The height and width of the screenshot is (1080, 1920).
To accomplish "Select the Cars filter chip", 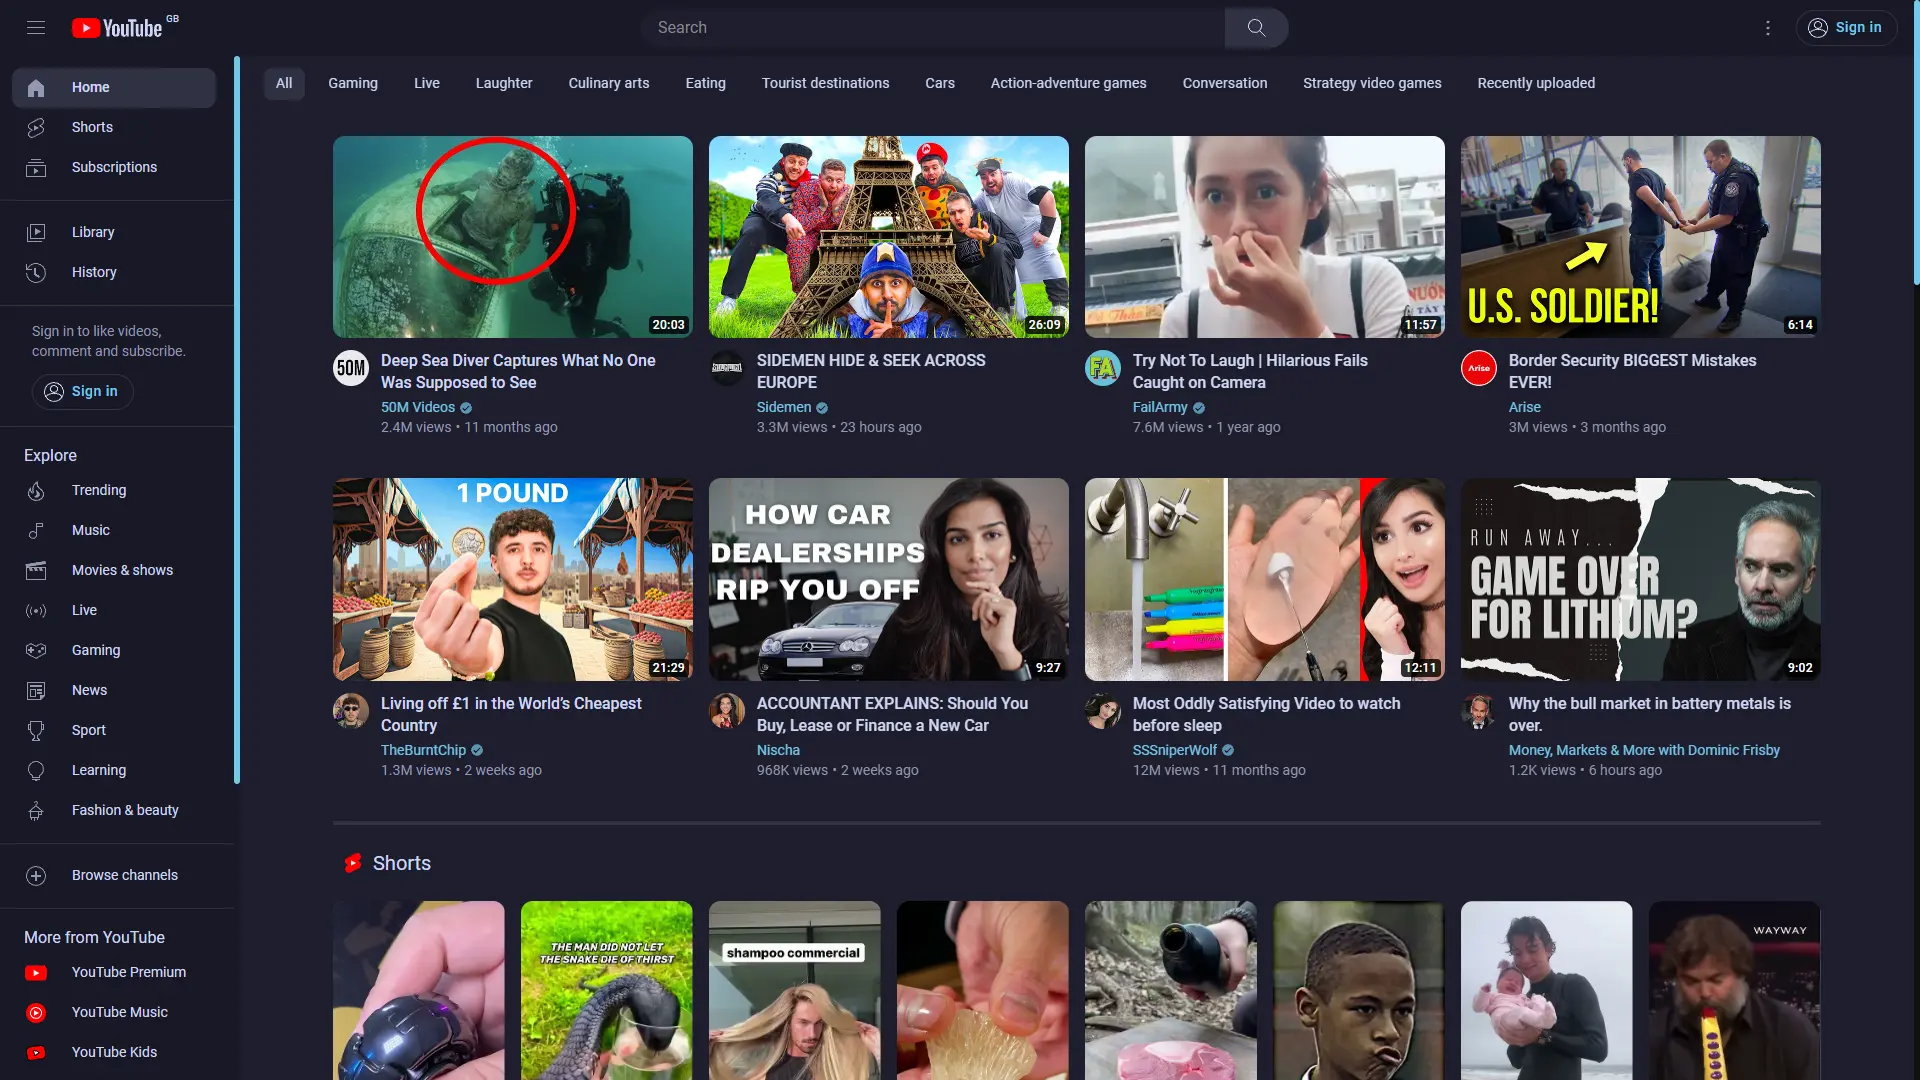I will [939, 83].
